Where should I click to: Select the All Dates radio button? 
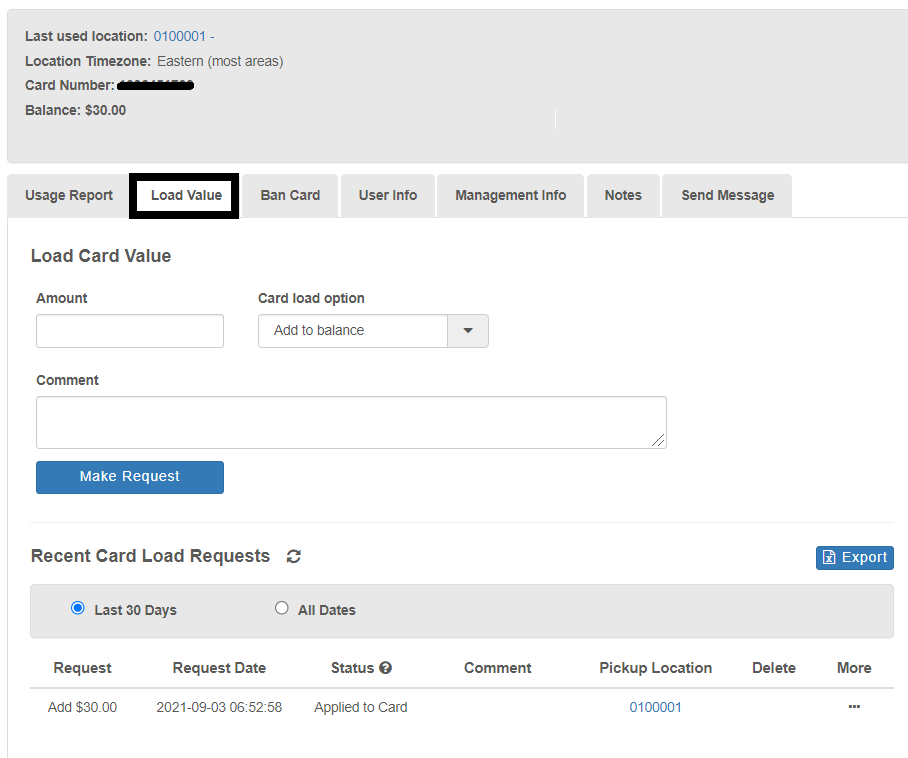(282, 609)
